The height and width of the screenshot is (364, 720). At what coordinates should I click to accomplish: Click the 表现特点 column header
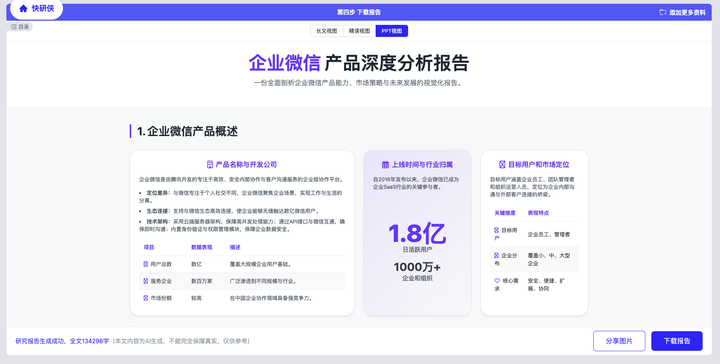pyautogui.click(x=538, y=213)
